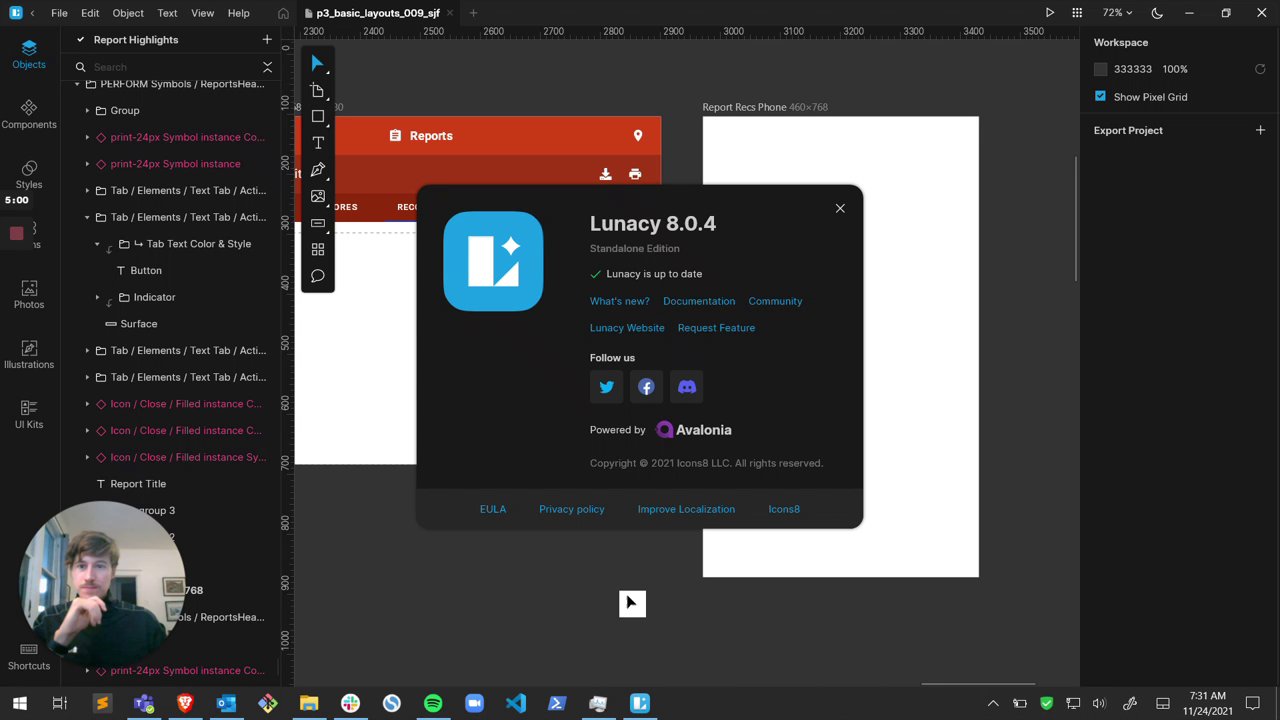
Task: Open a new document tab with plus
Action: 473,13
